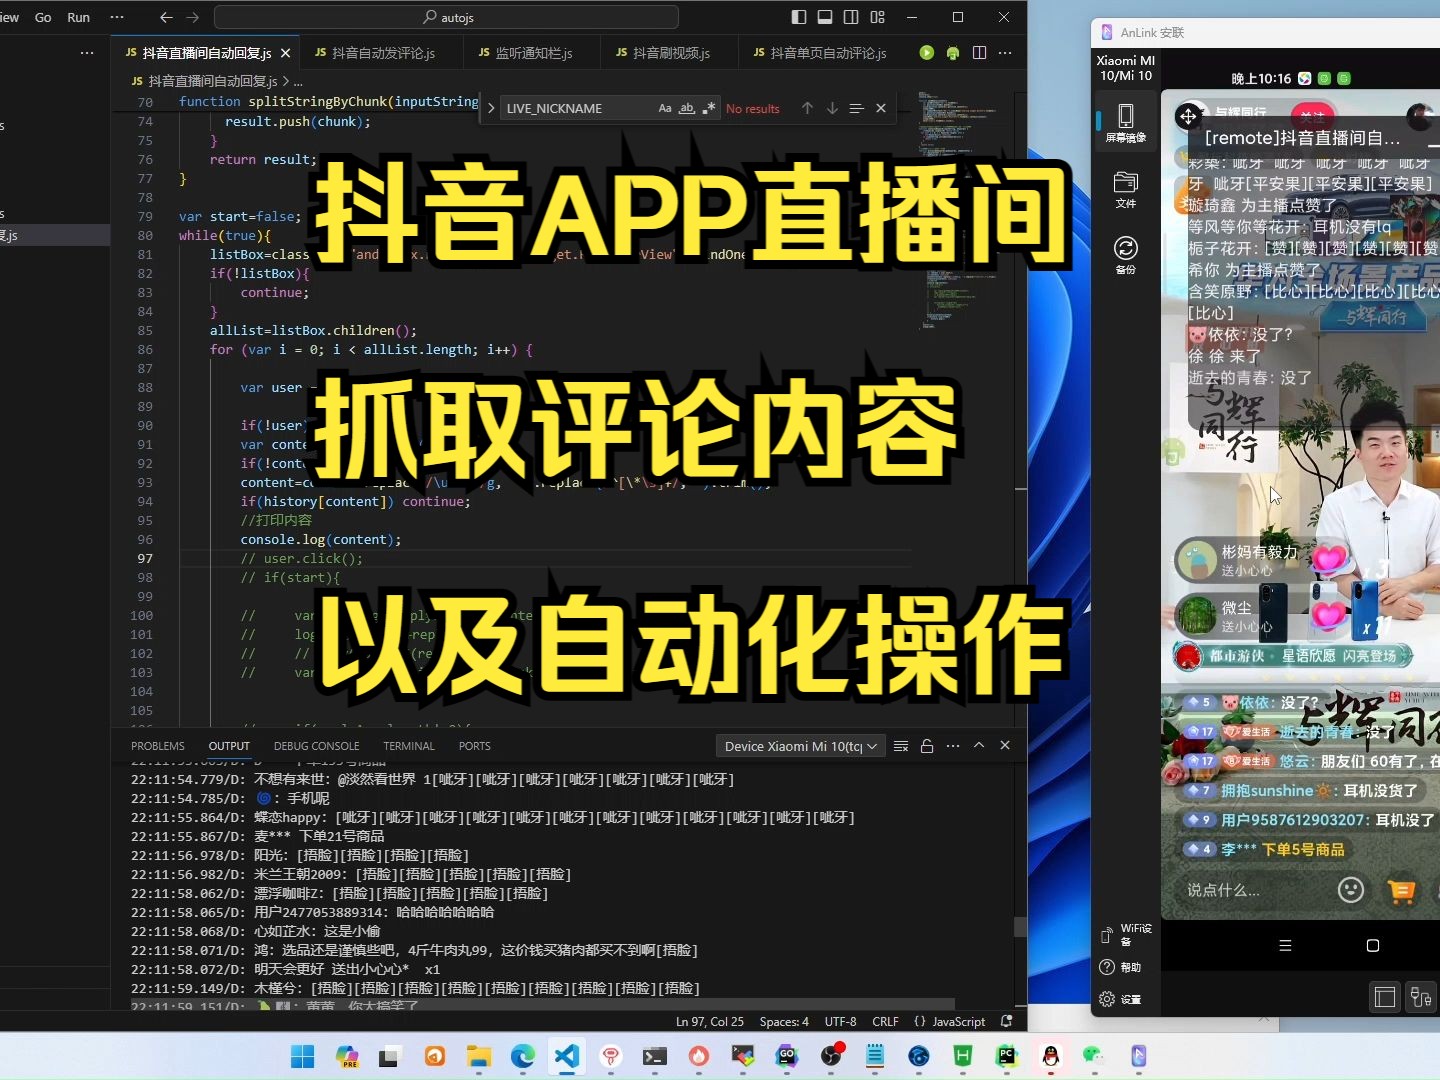Go to next match arrow in find widget
Screen dimensions: 1440x1080
[832, 108]
